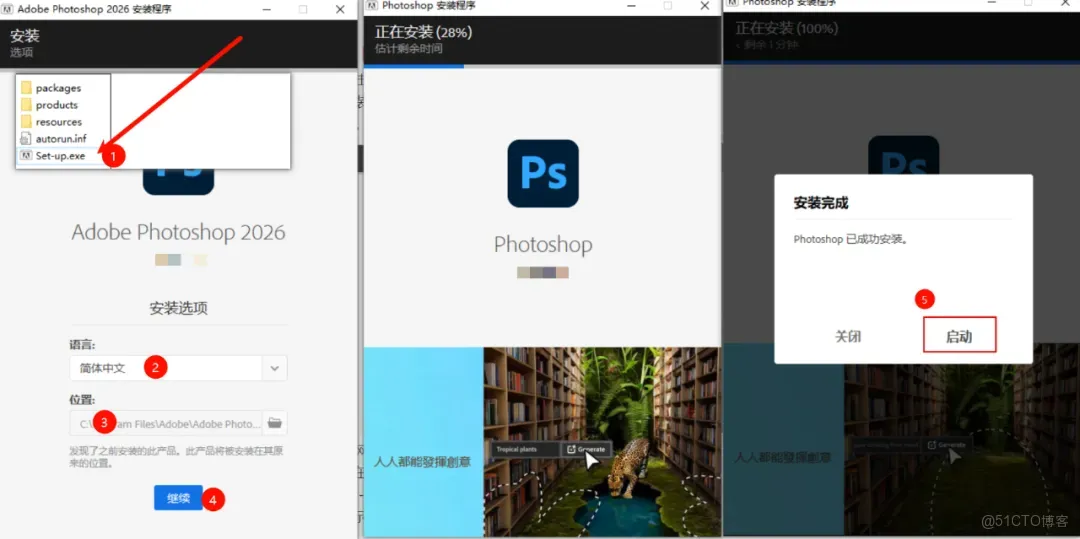This screenshot has width=1080, height=539.
Task: Click the 启动 button in completion dialog
Action: point(959,337)
